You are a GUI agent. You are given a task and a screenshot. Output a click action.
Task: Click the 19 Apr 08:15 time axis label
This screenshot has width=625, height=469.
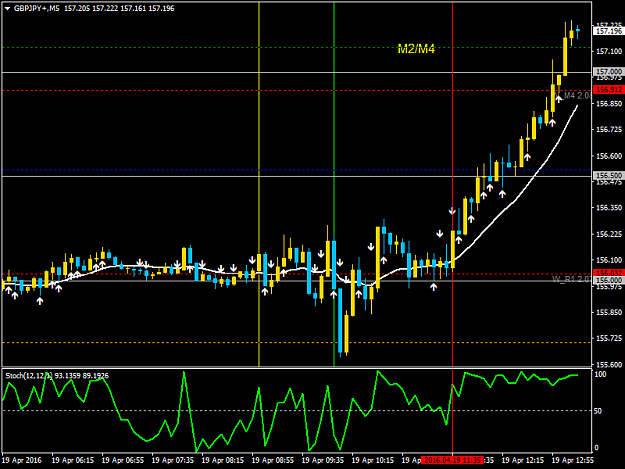tap(223, 460)
